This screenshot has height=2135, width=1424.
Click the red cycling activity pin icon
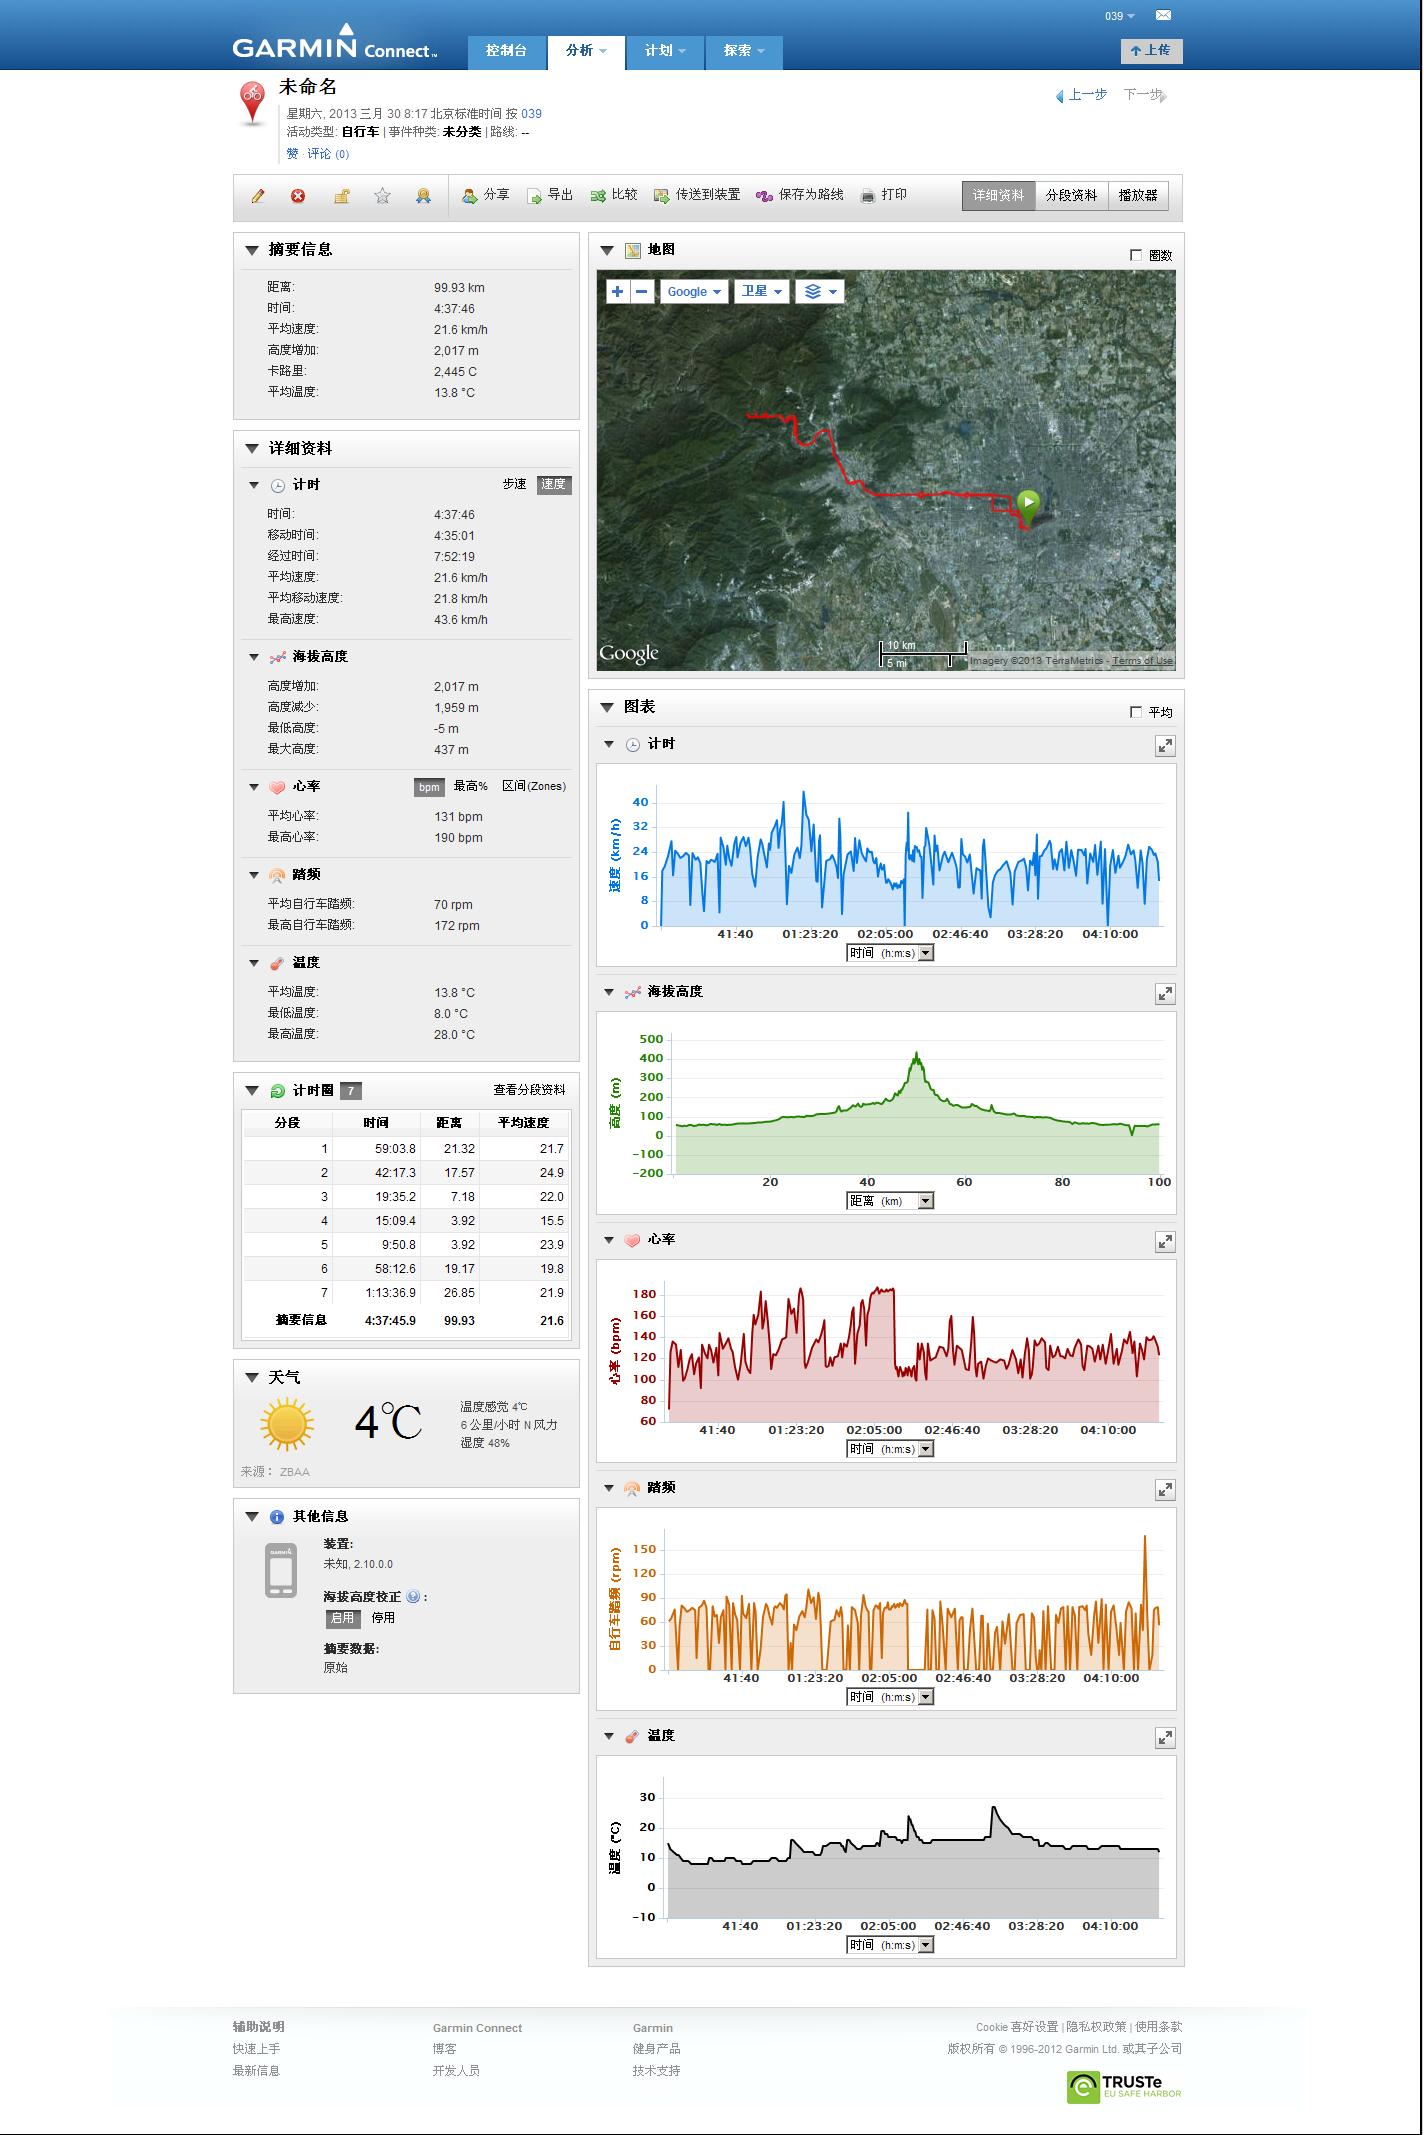pos(253,103)
